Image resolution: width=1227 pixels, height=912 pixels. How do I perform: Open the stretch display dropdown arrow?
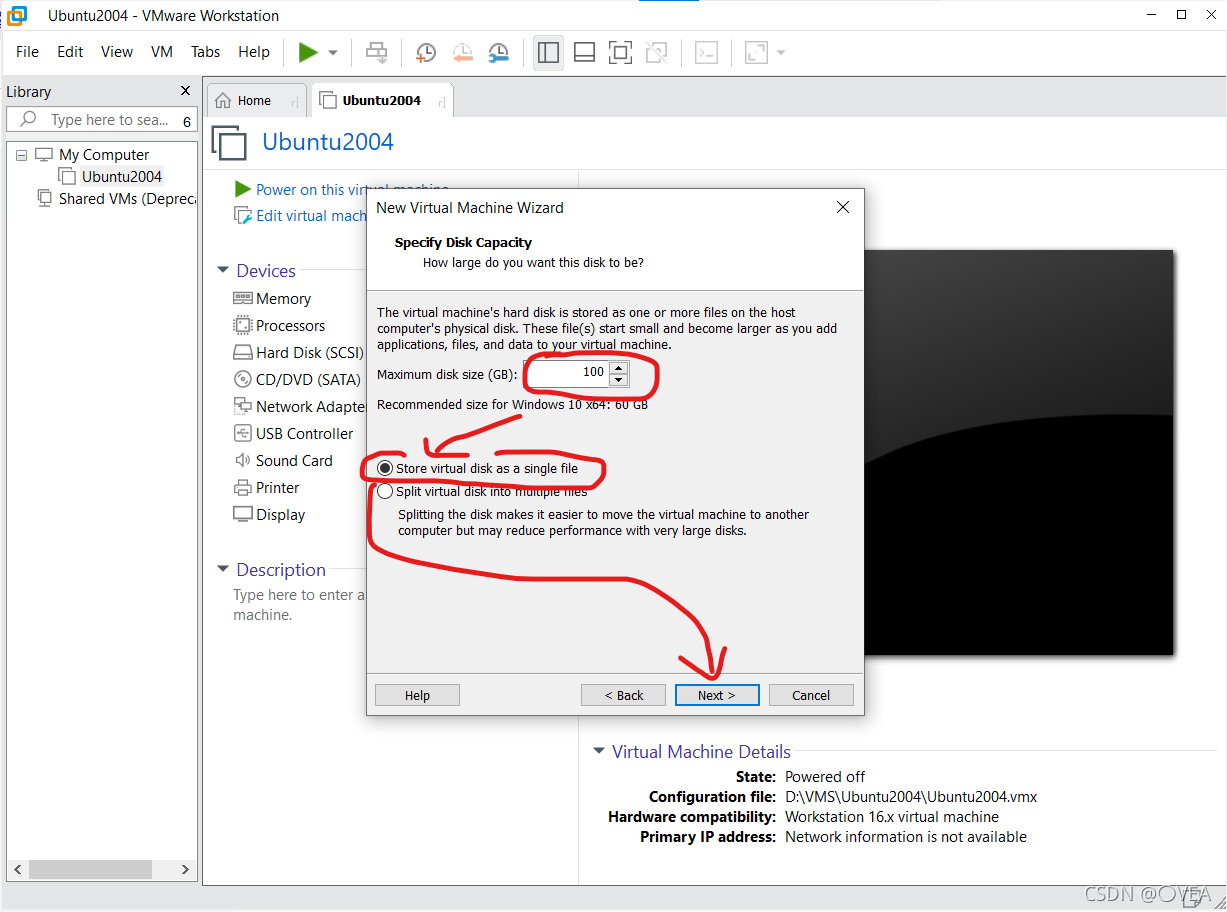click(x=781, y=52)
